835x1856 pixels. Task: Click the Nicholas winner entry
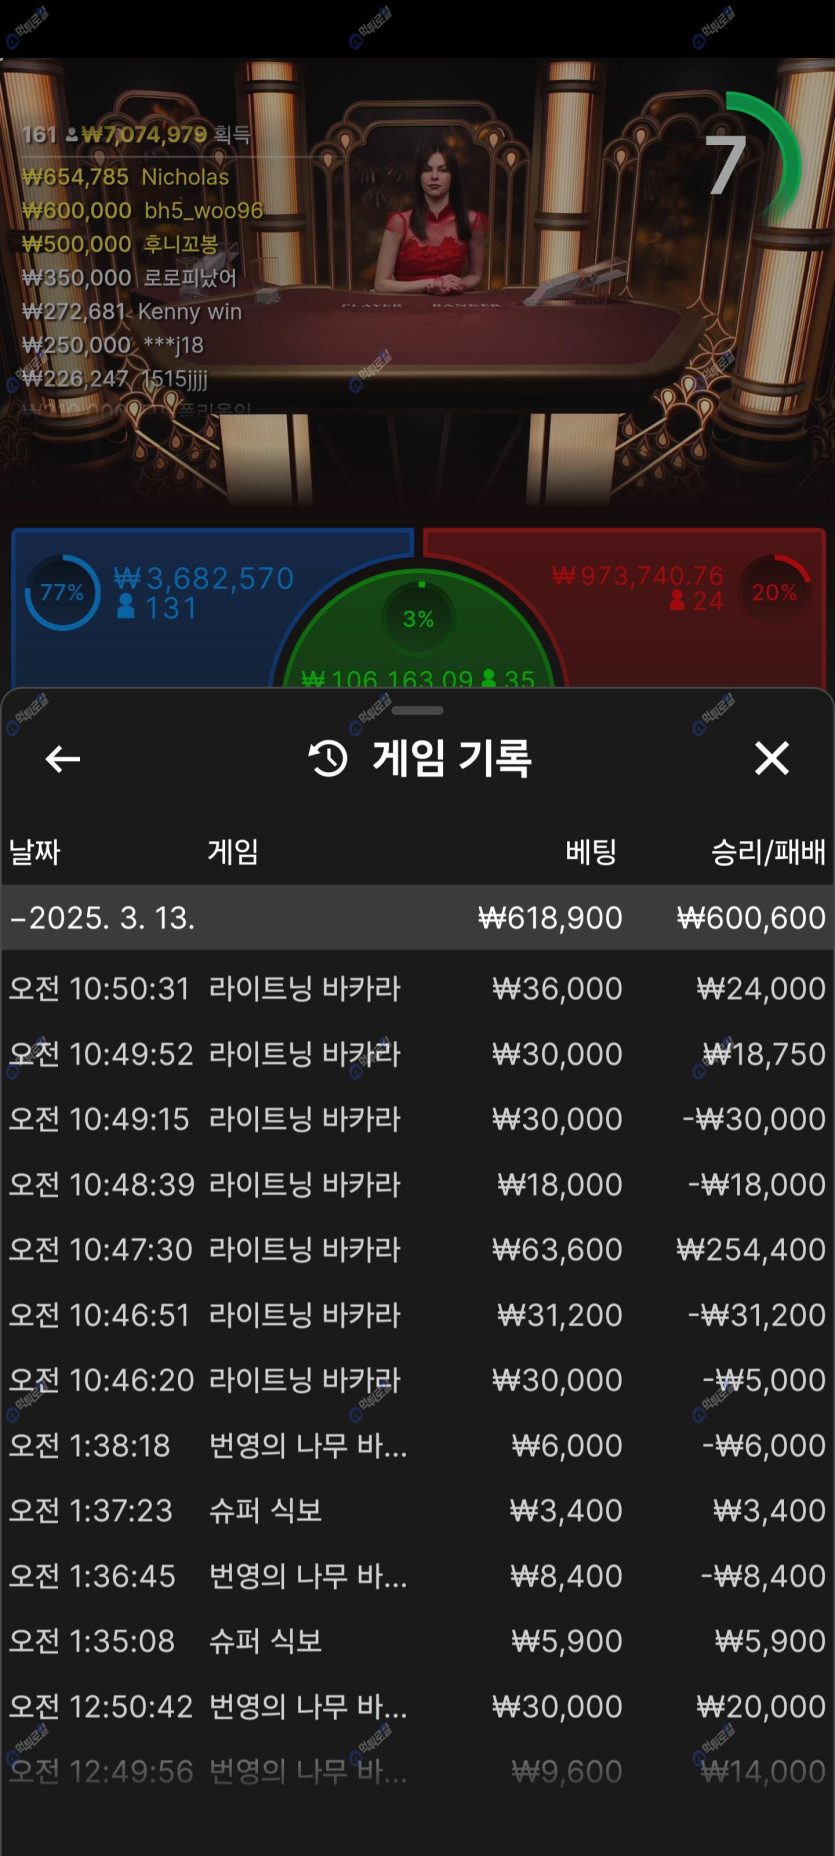pos(126,177)
